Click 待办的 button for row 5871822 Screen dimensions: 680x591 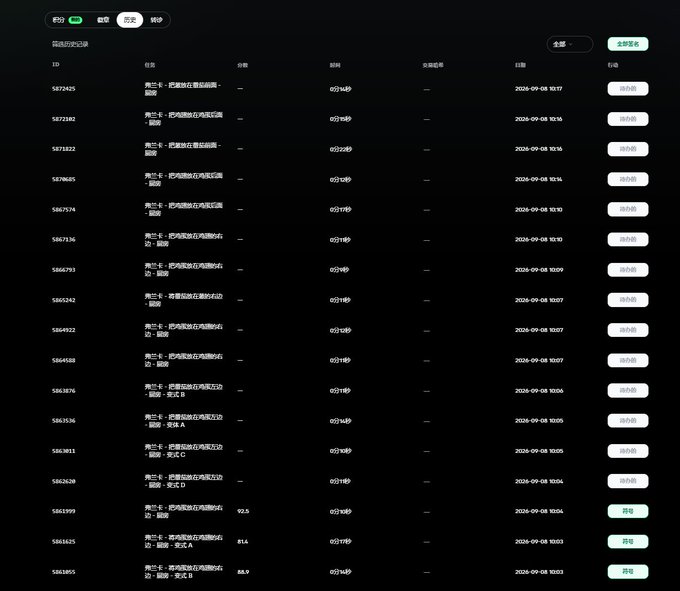[628, 149]
